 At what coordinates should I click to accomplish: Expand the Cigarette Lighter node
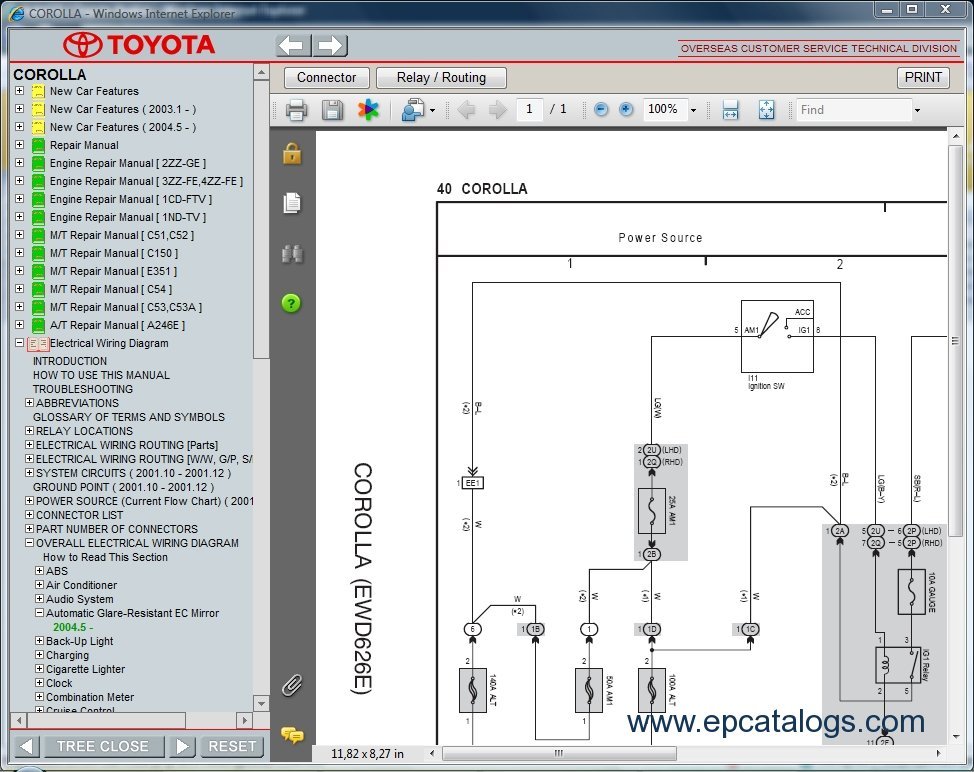point(39,669)
